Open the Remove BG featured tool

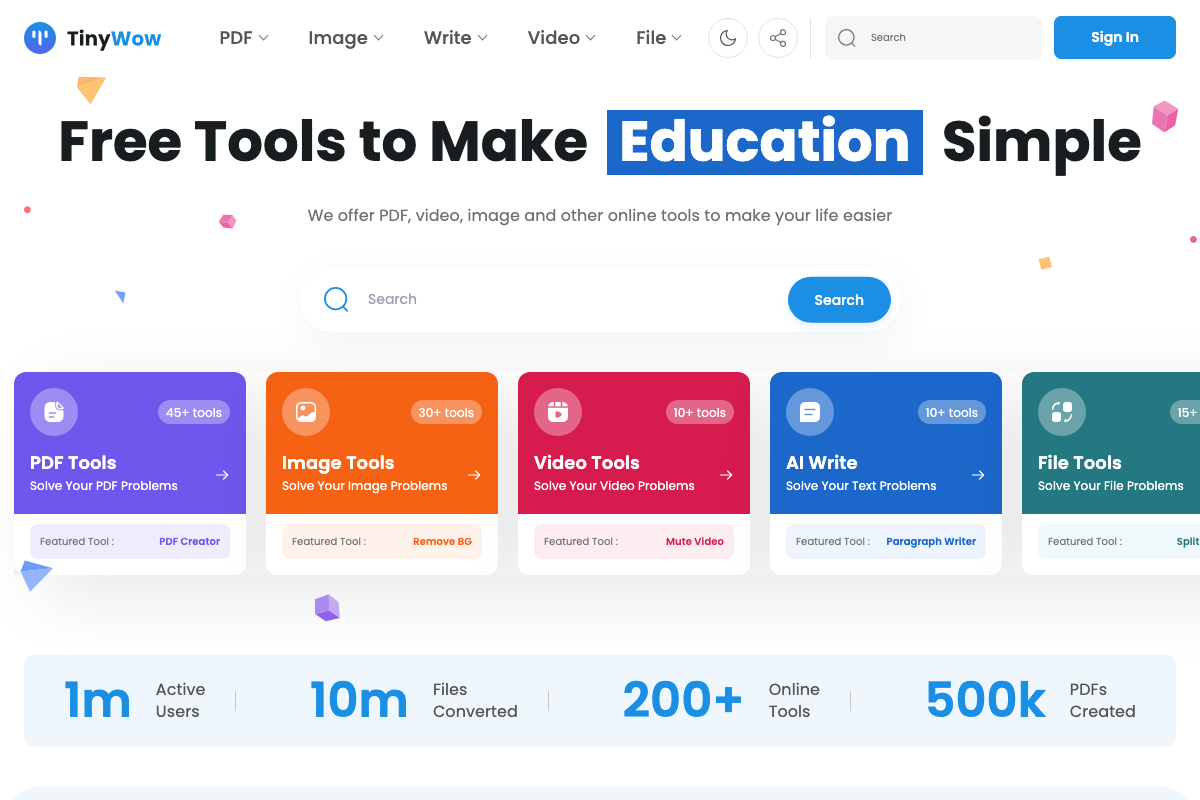click(x=442, y=541)
